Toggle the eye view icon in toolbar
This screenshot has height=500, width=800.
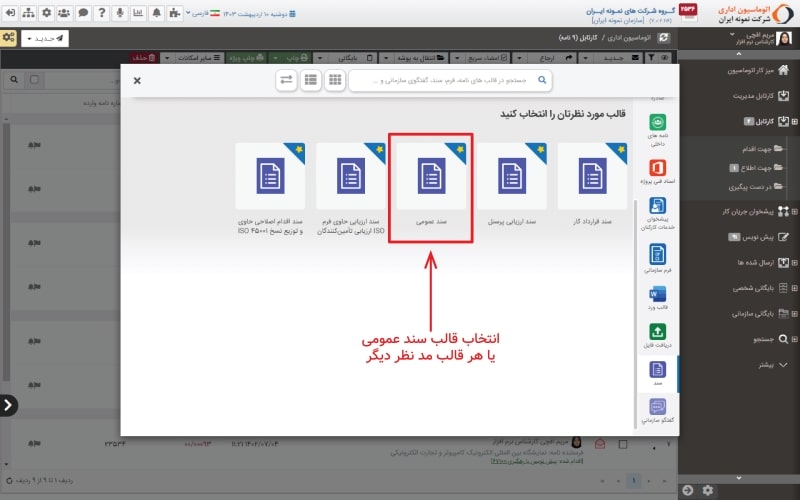pos(665,58)
